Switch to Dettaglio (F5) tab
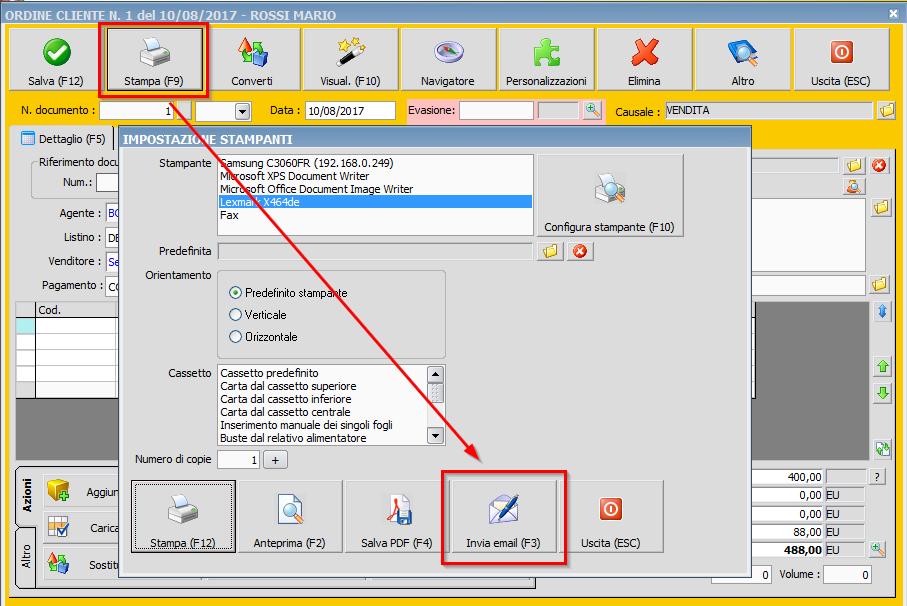Screen dimensions: 907x606 [x=64, y=139]
